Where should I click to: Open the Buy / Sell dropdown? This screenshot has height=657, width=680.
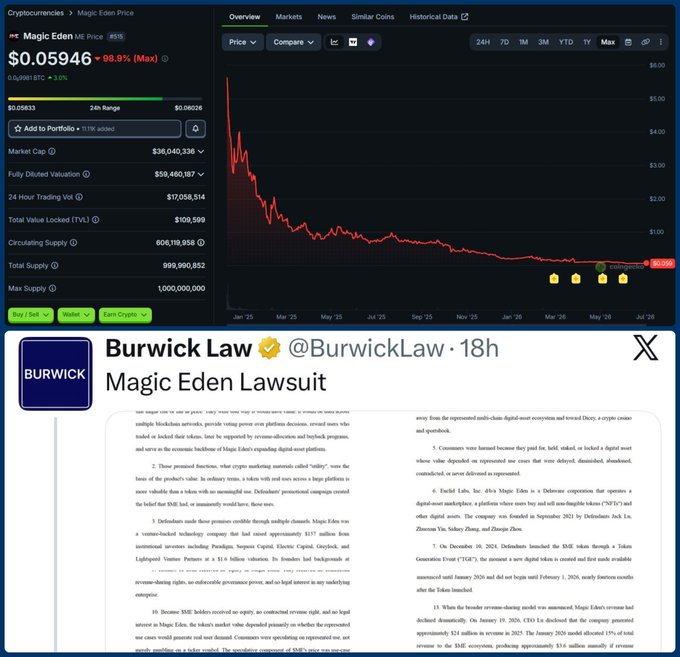pos(30,315)
